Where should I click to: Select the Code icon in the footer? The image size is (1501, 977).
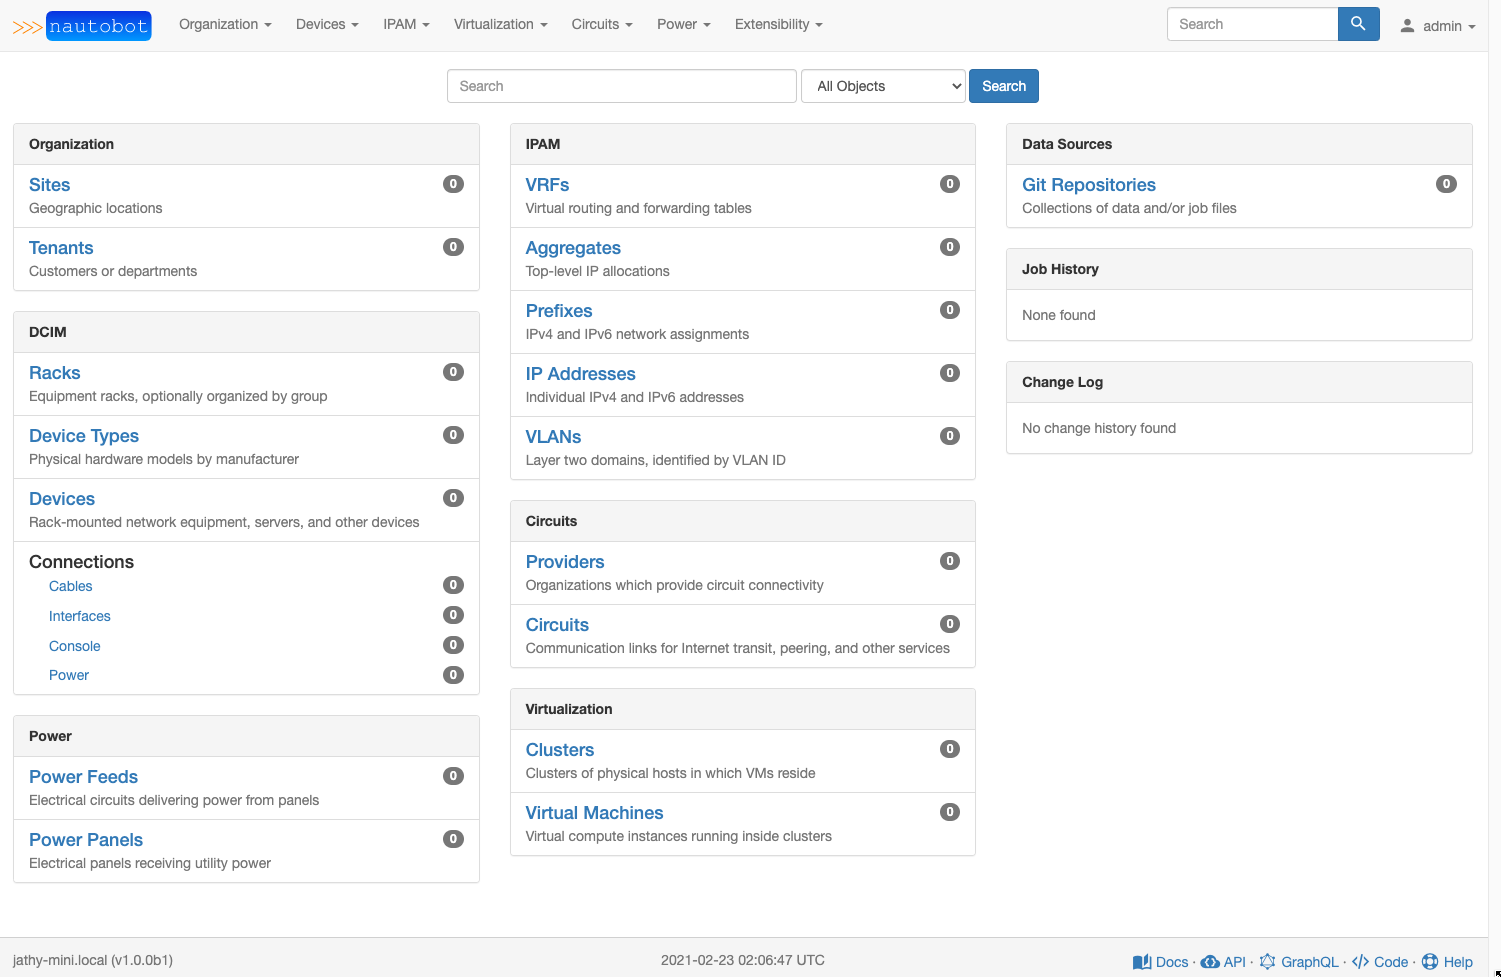[x=1360, y=961]
